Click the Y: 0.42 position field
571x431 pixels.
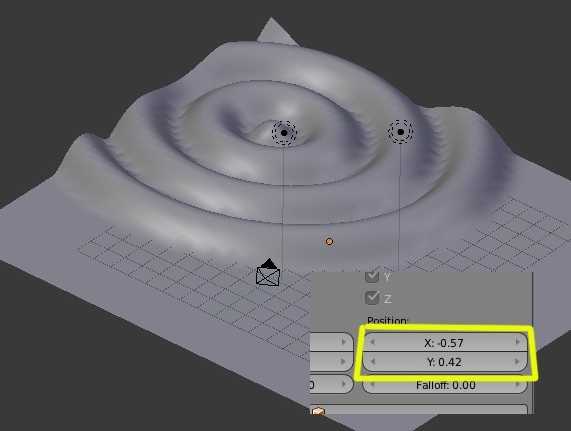pos(445,362)
